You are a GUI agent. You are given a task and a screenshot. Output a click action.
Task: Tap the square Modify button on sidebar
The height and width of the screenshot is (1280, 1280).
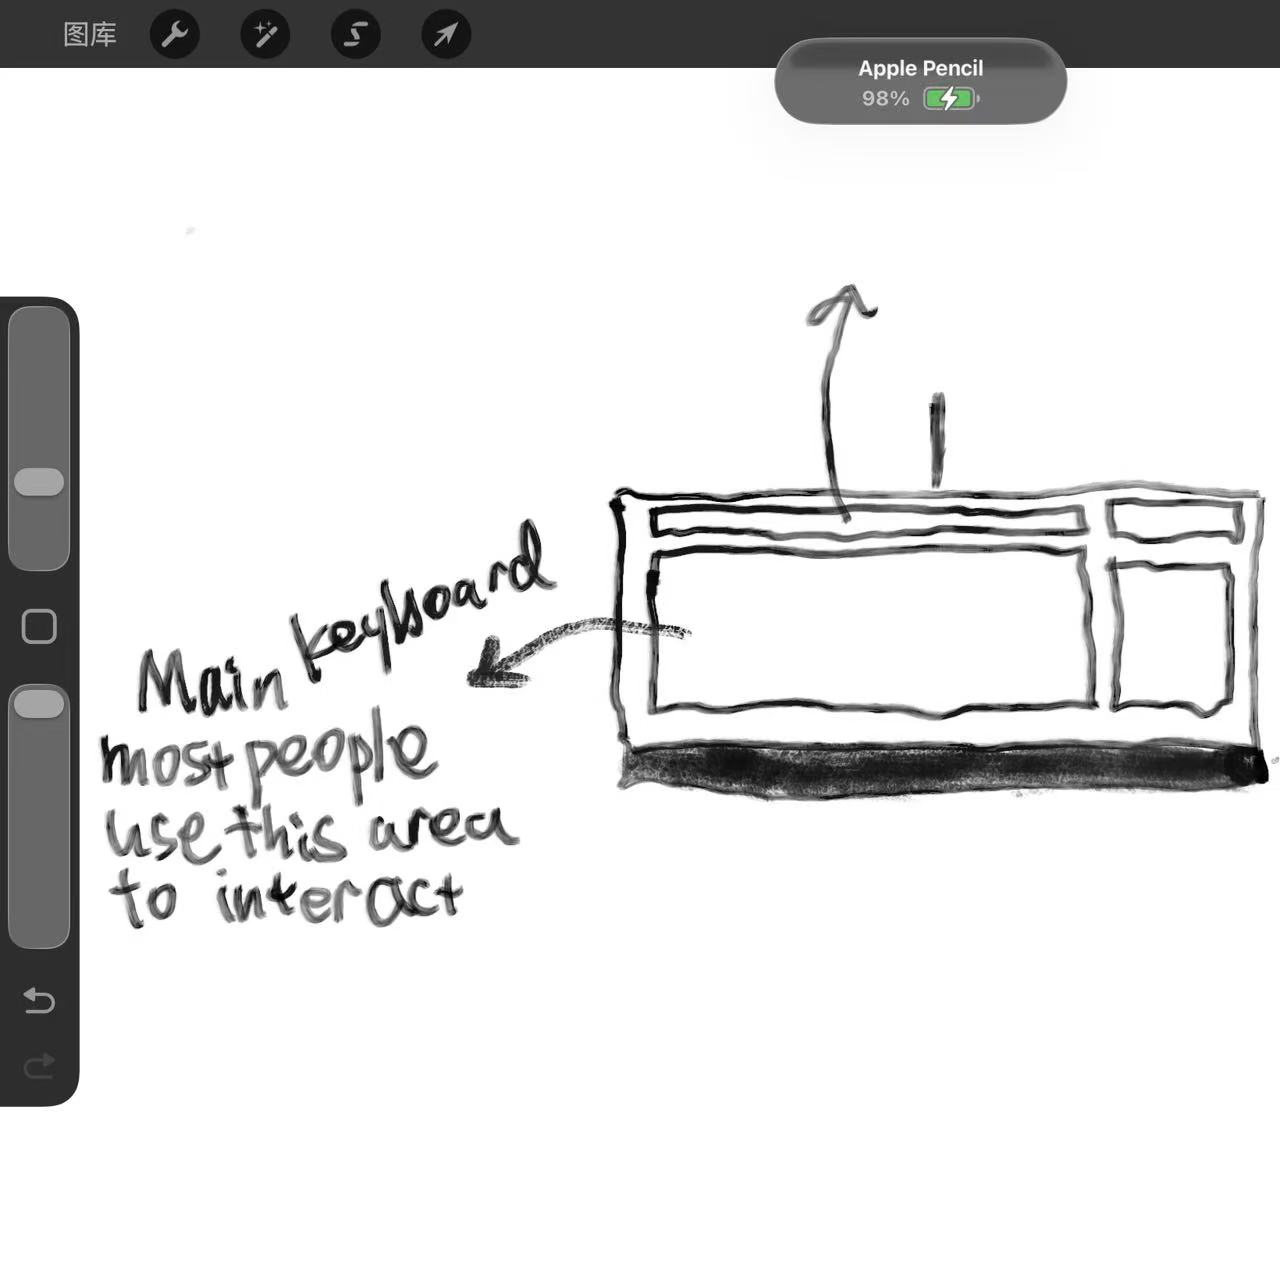click(38, 624)
